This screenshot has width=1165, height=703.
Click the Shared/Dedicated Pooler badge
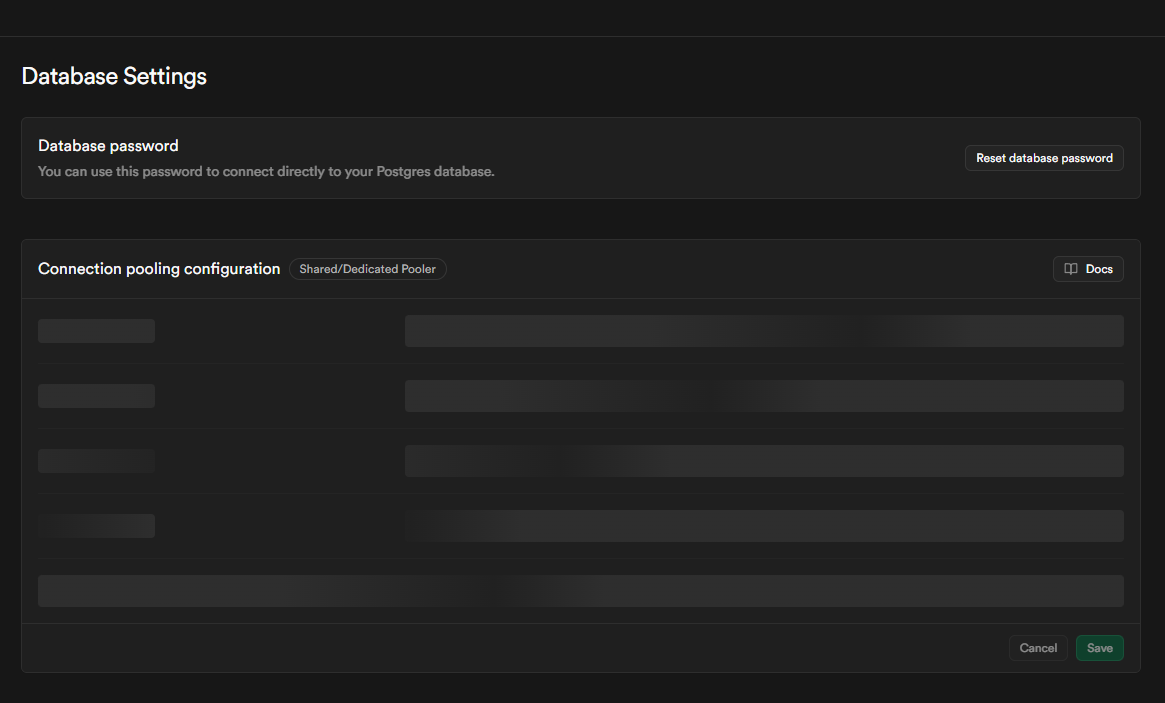coord(368,269)
